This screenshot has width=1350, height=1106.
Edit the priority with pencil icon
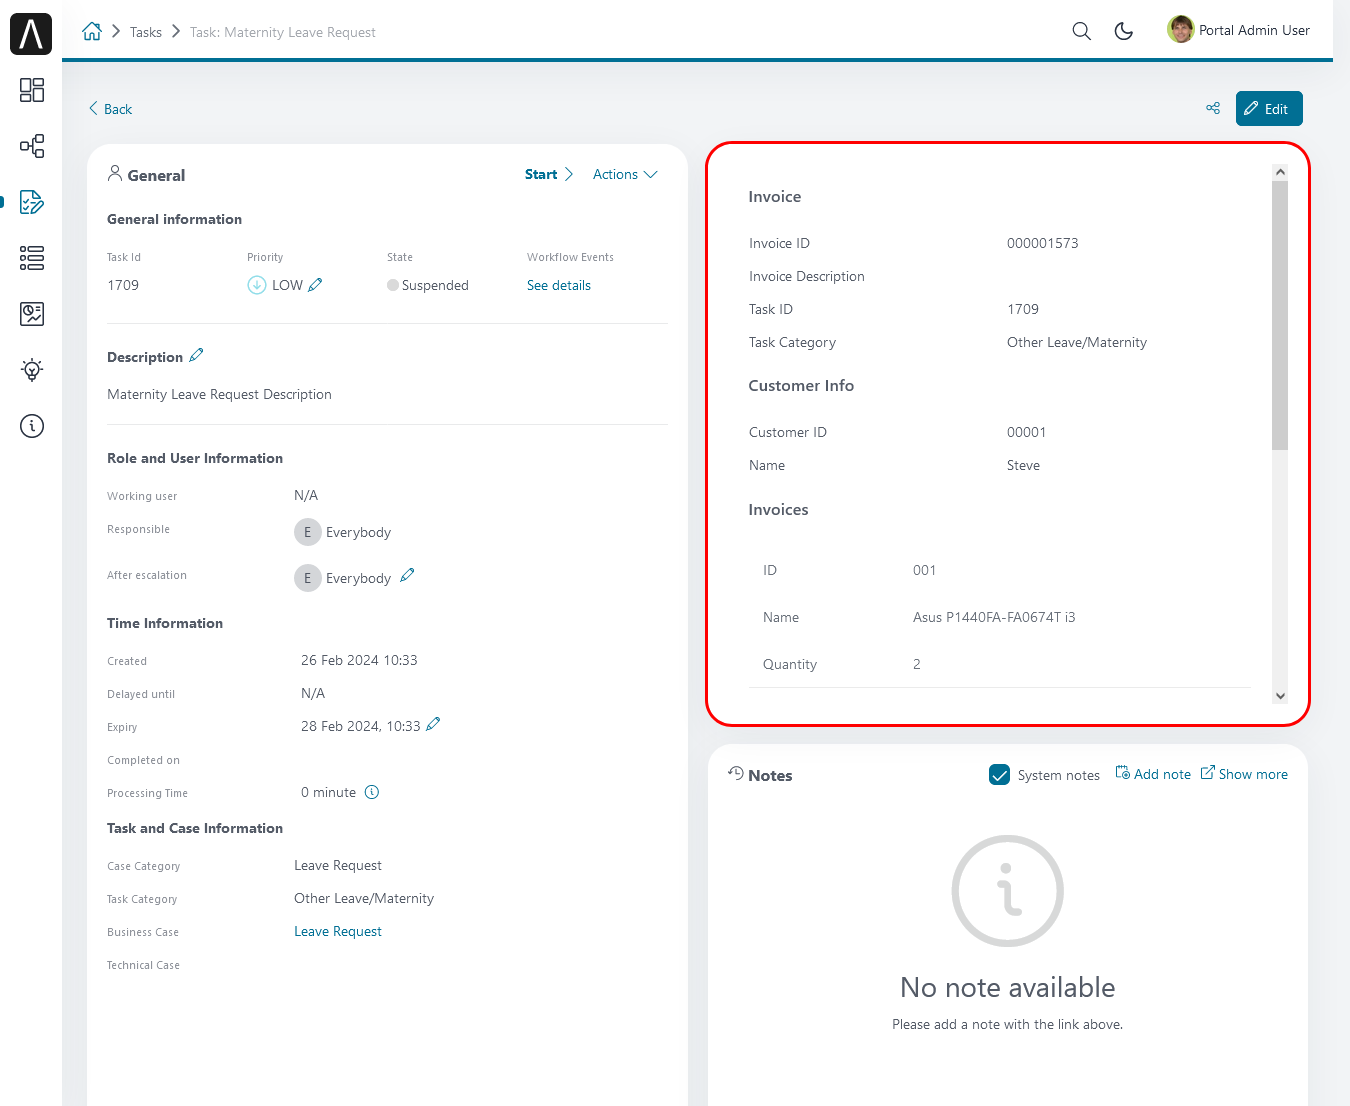(x=315, y=285)
